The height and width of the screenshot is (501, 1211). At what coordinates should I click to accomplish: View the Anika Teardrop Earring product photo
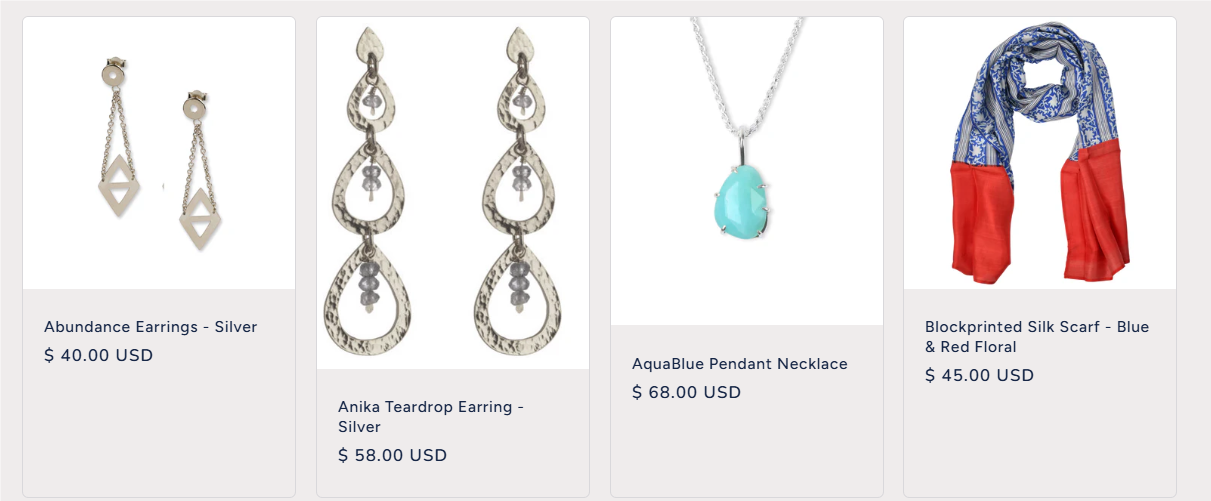pyautogui.click(x=453, y=193)
